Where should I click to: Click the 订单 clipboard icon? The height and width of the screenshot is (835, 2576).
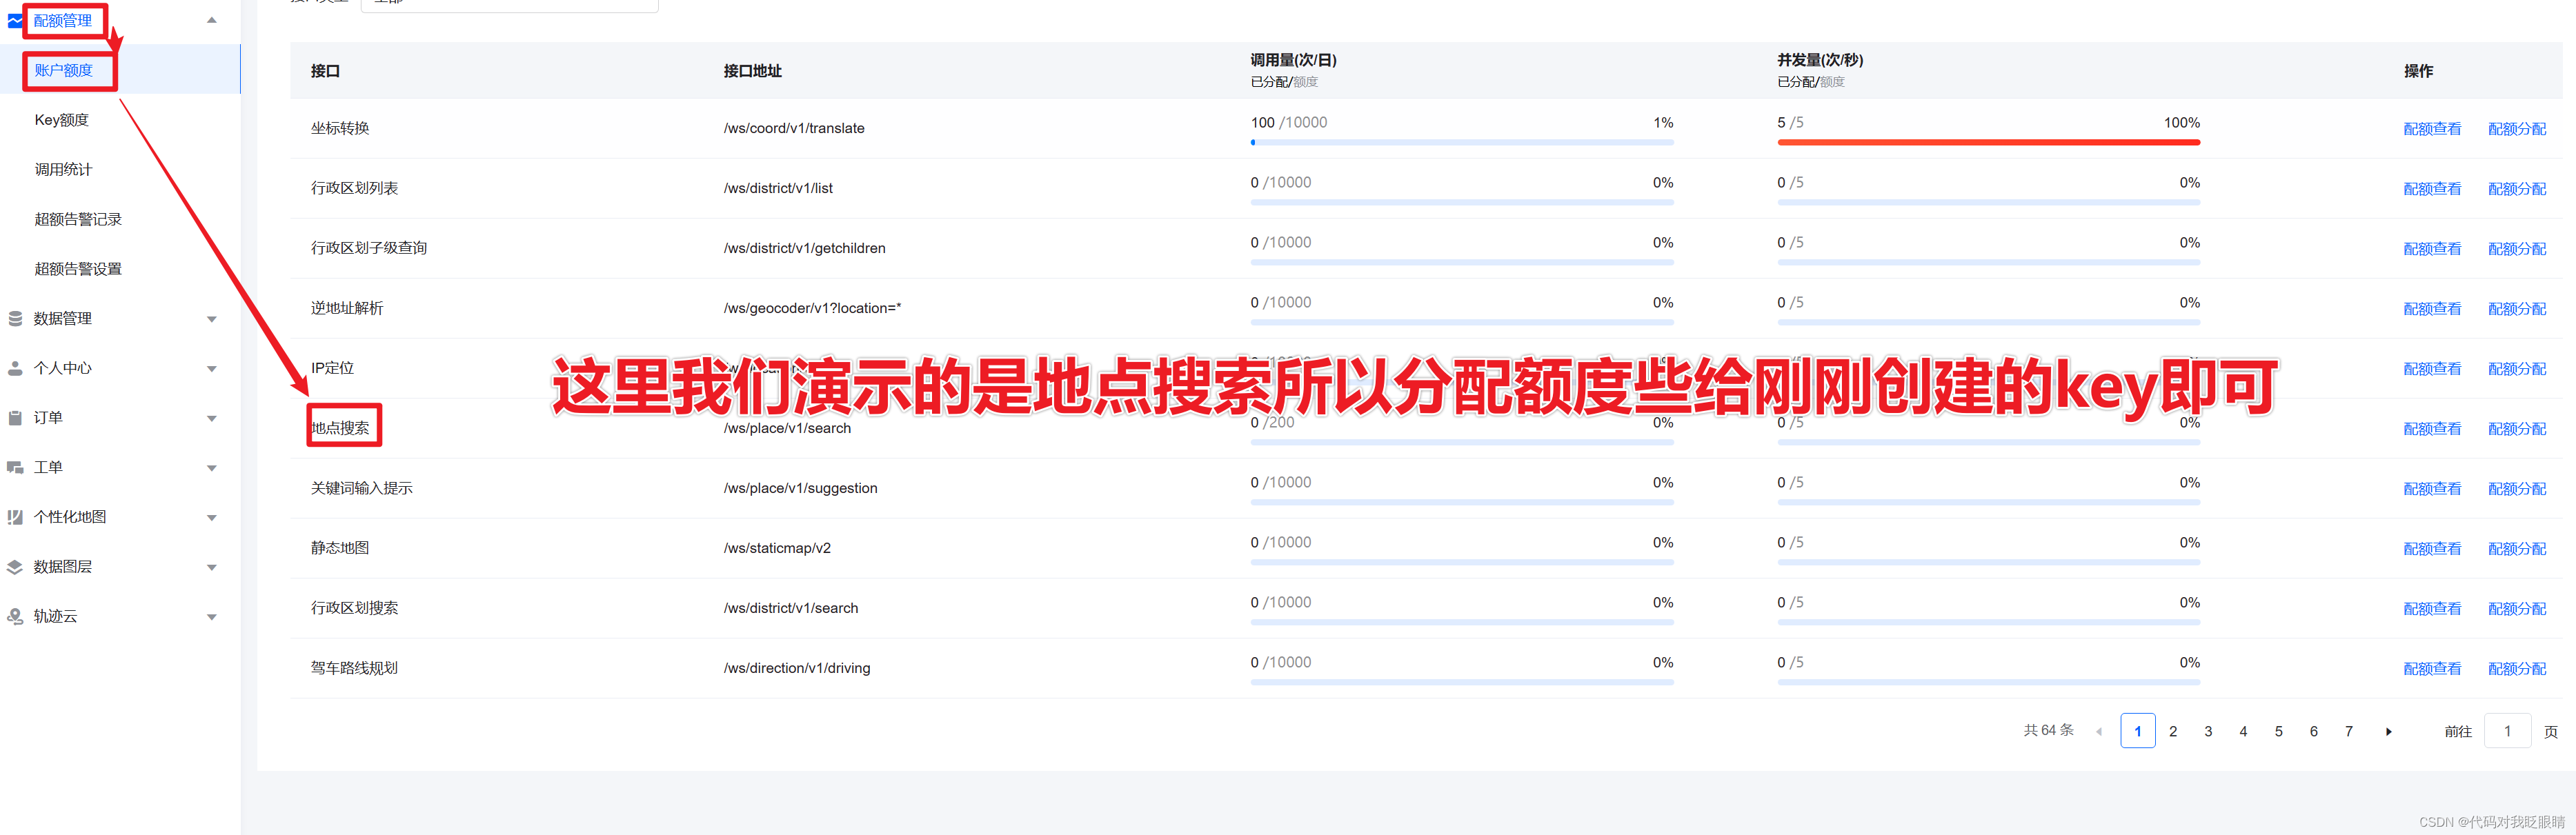pyautogui.click(x=15, y=418)
